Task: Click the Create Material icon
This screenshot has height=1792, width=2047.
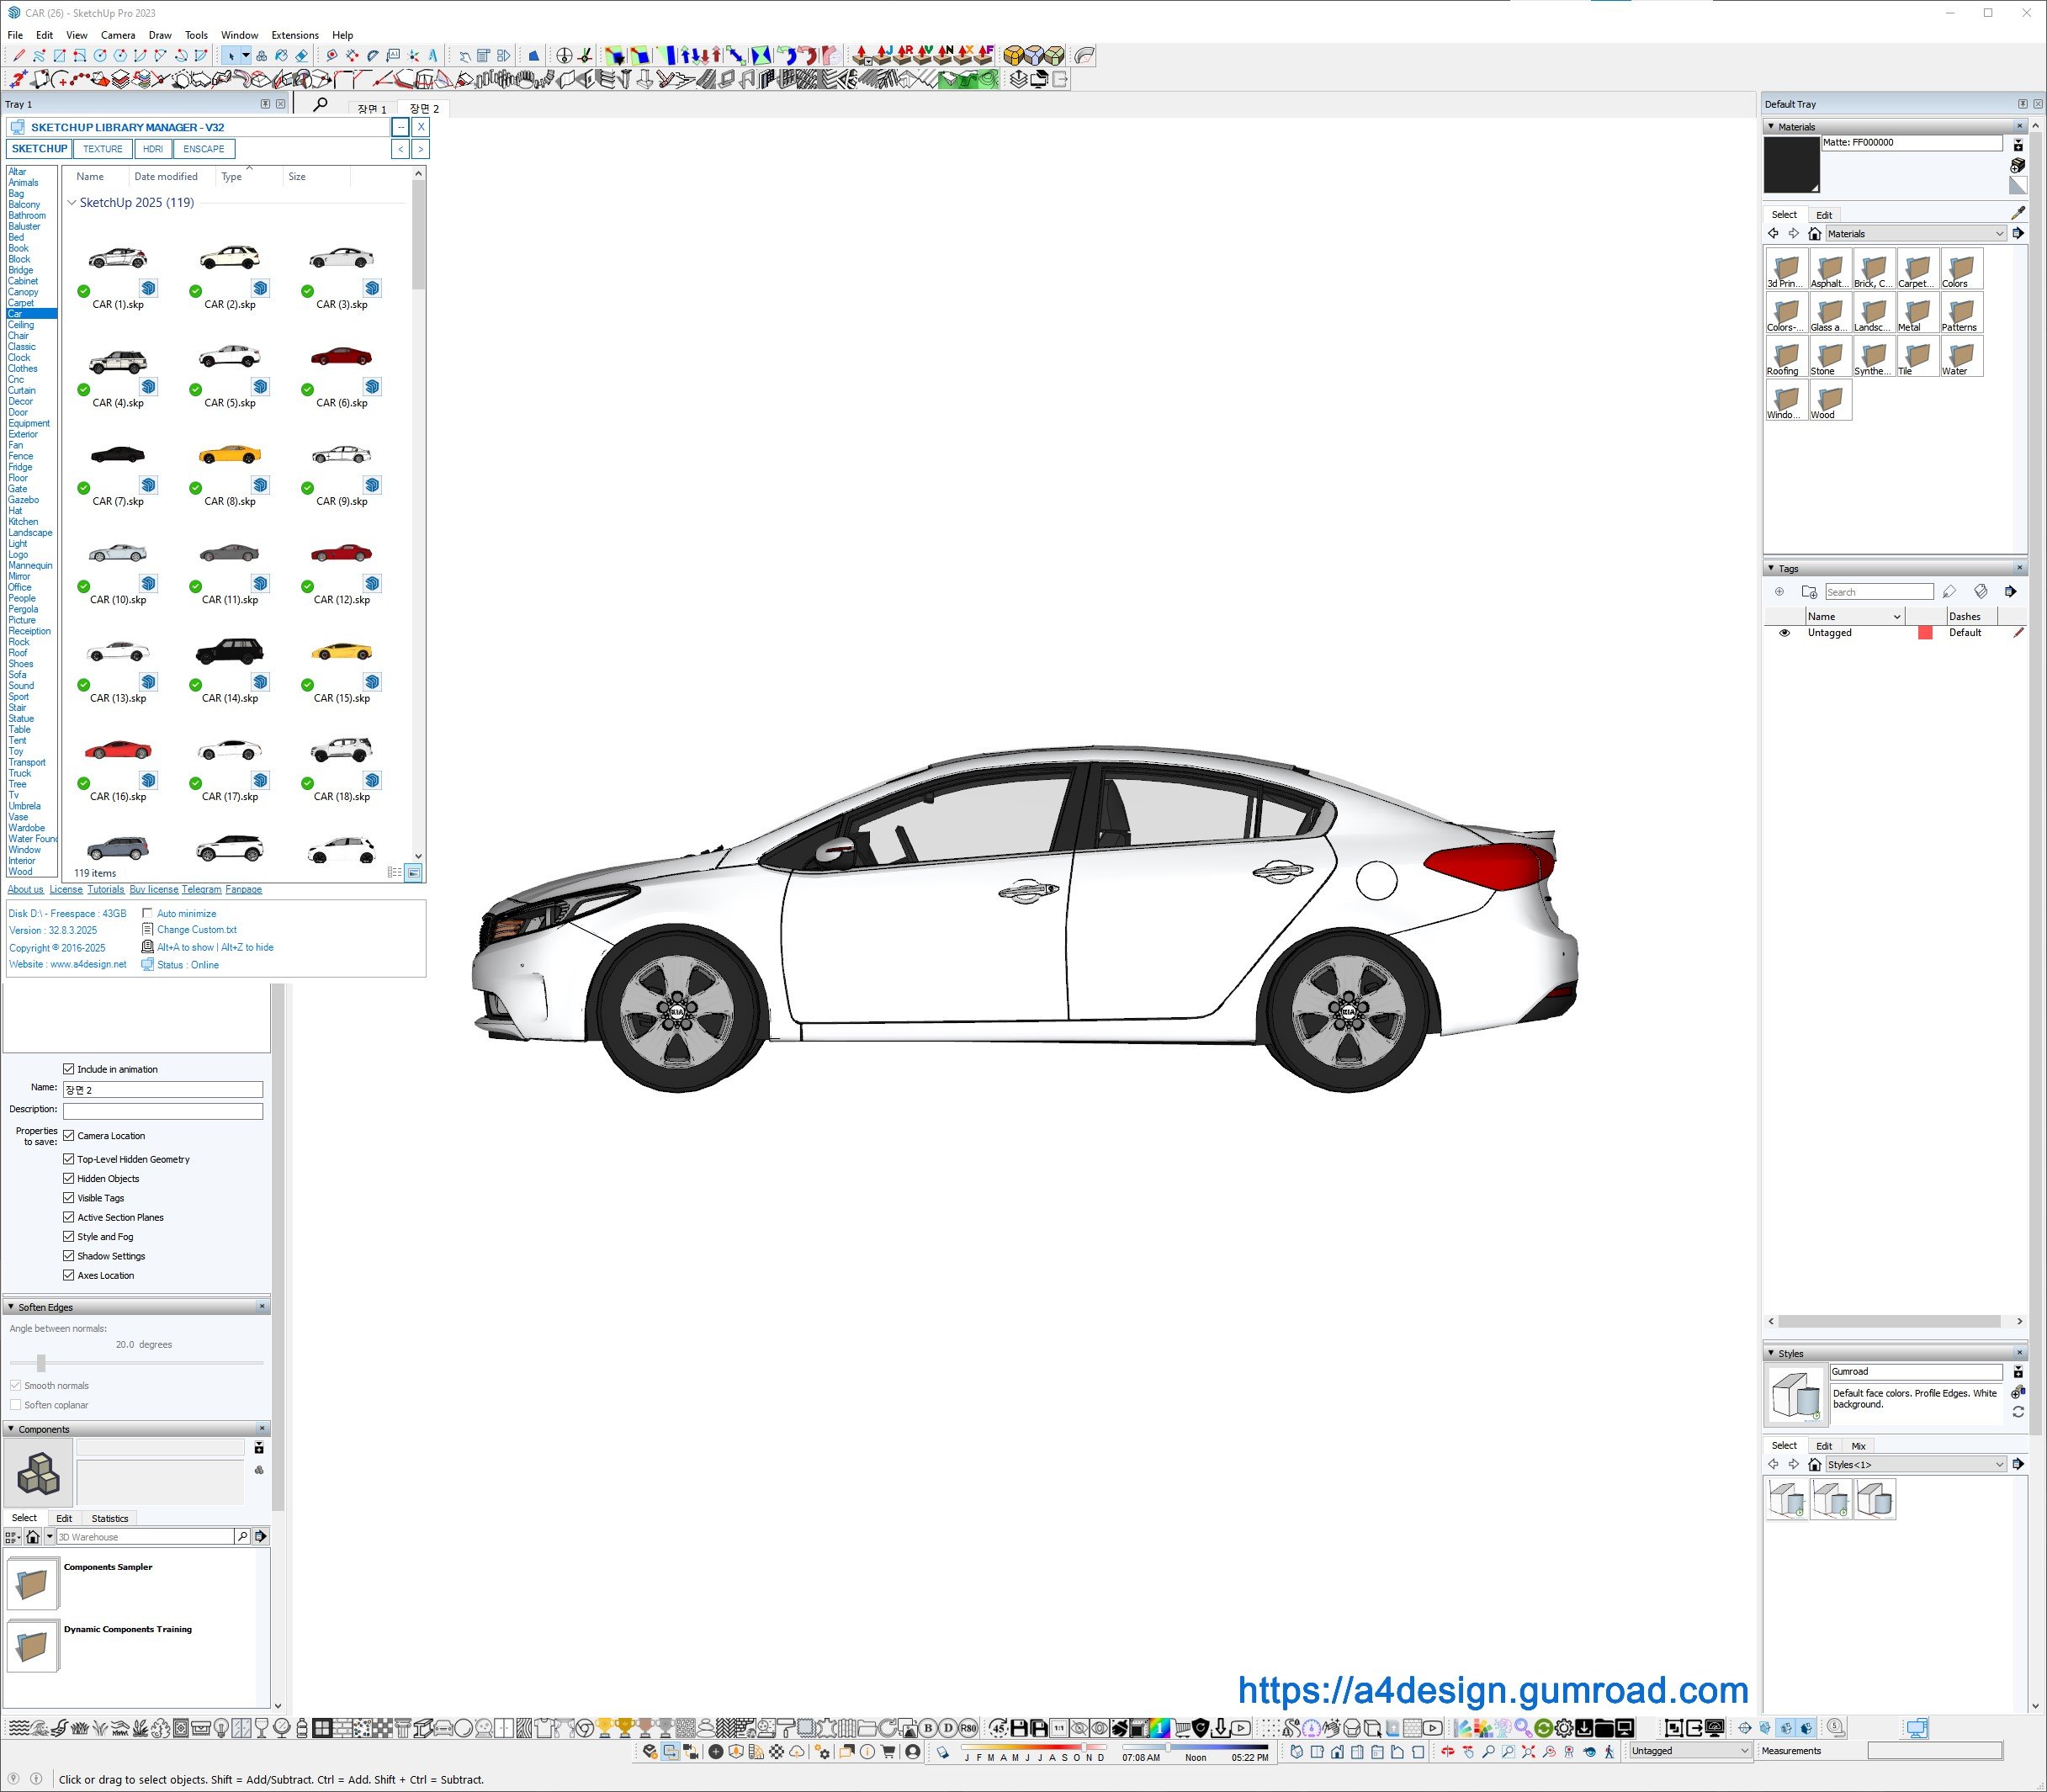Action: point(2018,165)
